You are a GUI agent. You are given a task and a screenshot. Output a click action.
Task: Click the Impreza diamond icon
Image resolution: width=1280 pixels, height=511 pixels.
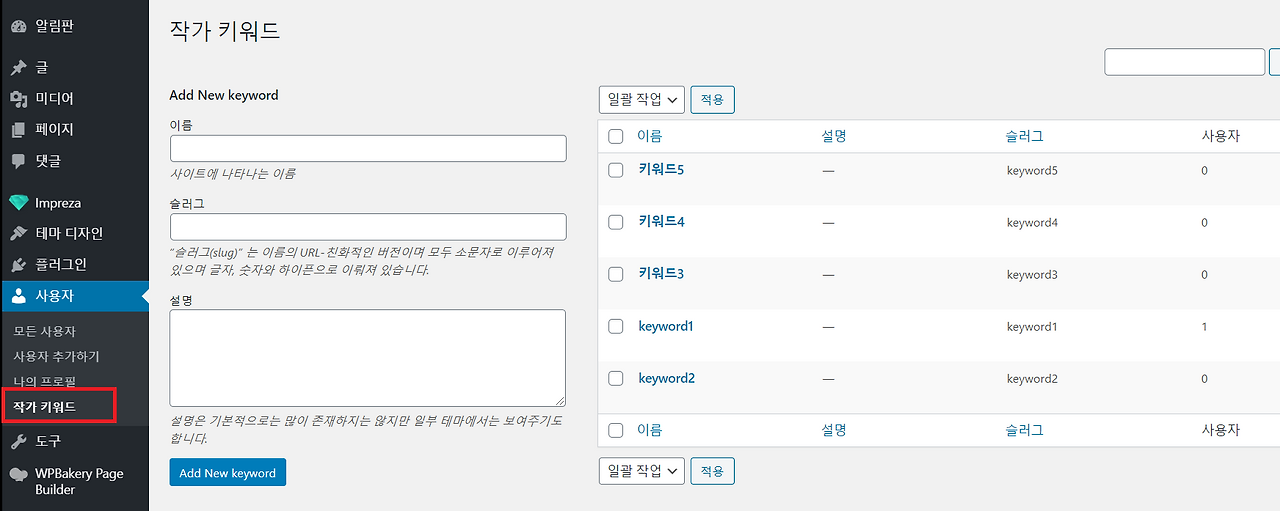tap(18, 203)
